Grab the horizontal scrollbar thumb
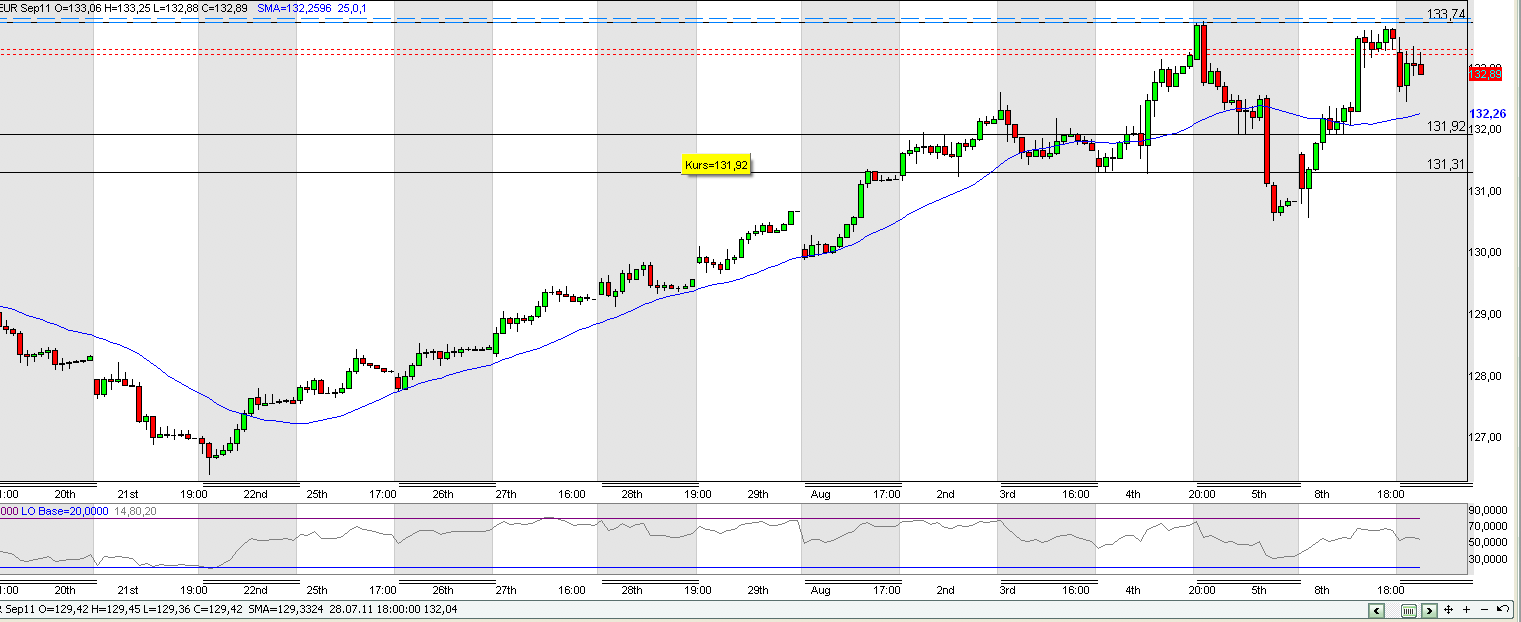 1409,610
